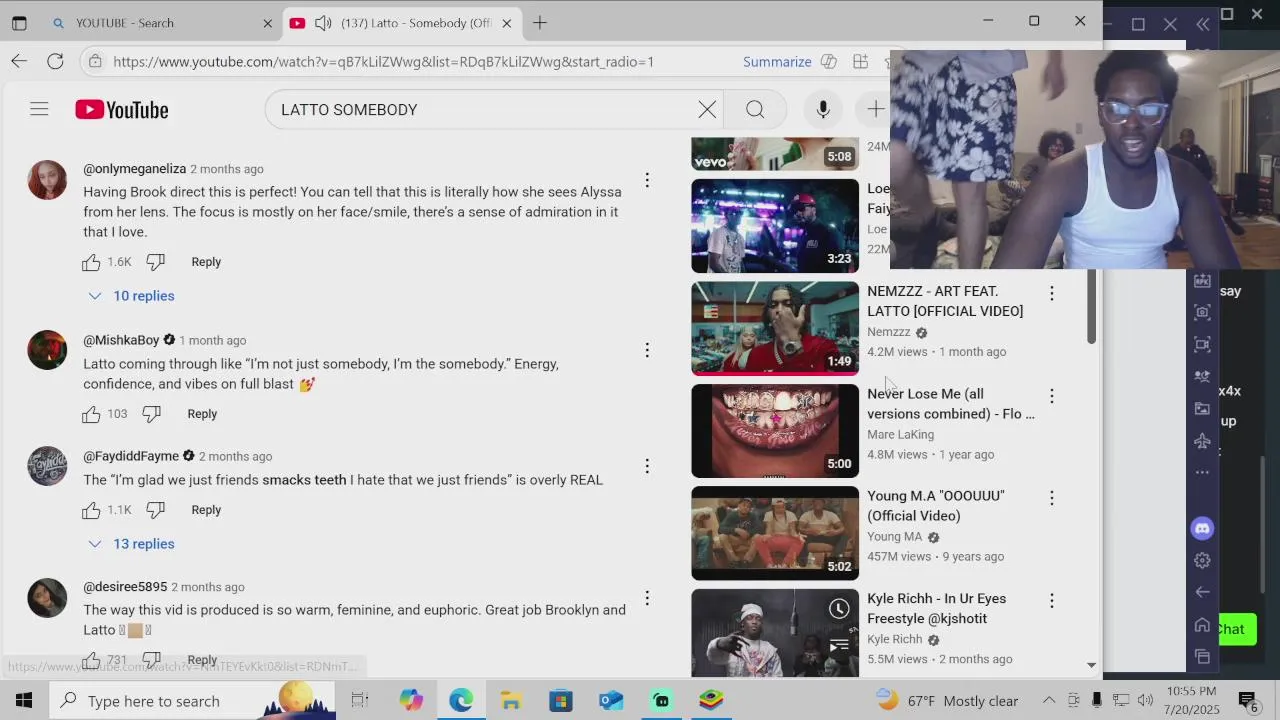Open more options for Kyle Richh freestyle video

1051,601
